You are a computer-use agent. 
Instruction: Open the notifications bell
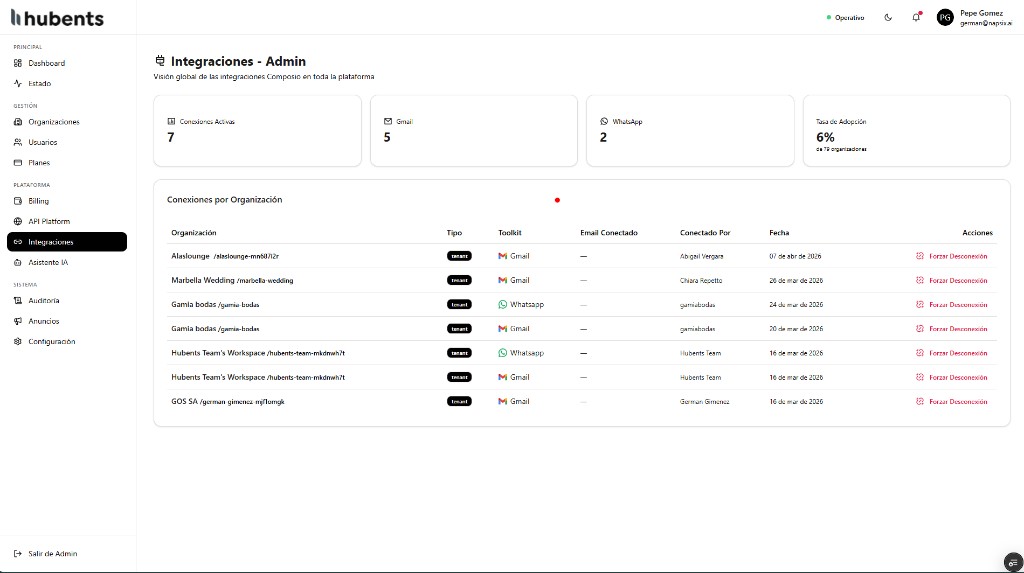pyautogui.click(x=916, y=17)
